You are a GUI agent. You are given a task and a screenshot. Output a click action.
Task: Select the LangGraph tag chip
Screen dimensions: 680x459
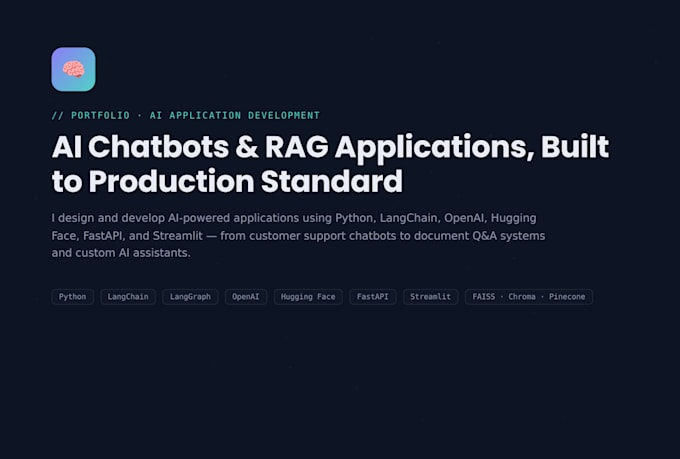tap(190, 297)
